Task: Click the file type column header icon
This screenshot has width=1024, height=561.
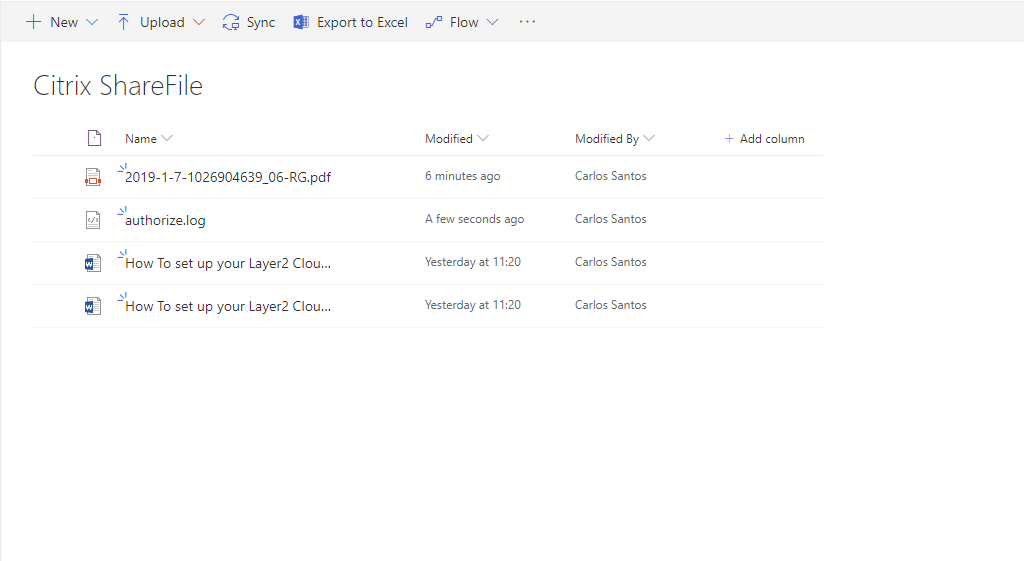Action: coord(94,139)
